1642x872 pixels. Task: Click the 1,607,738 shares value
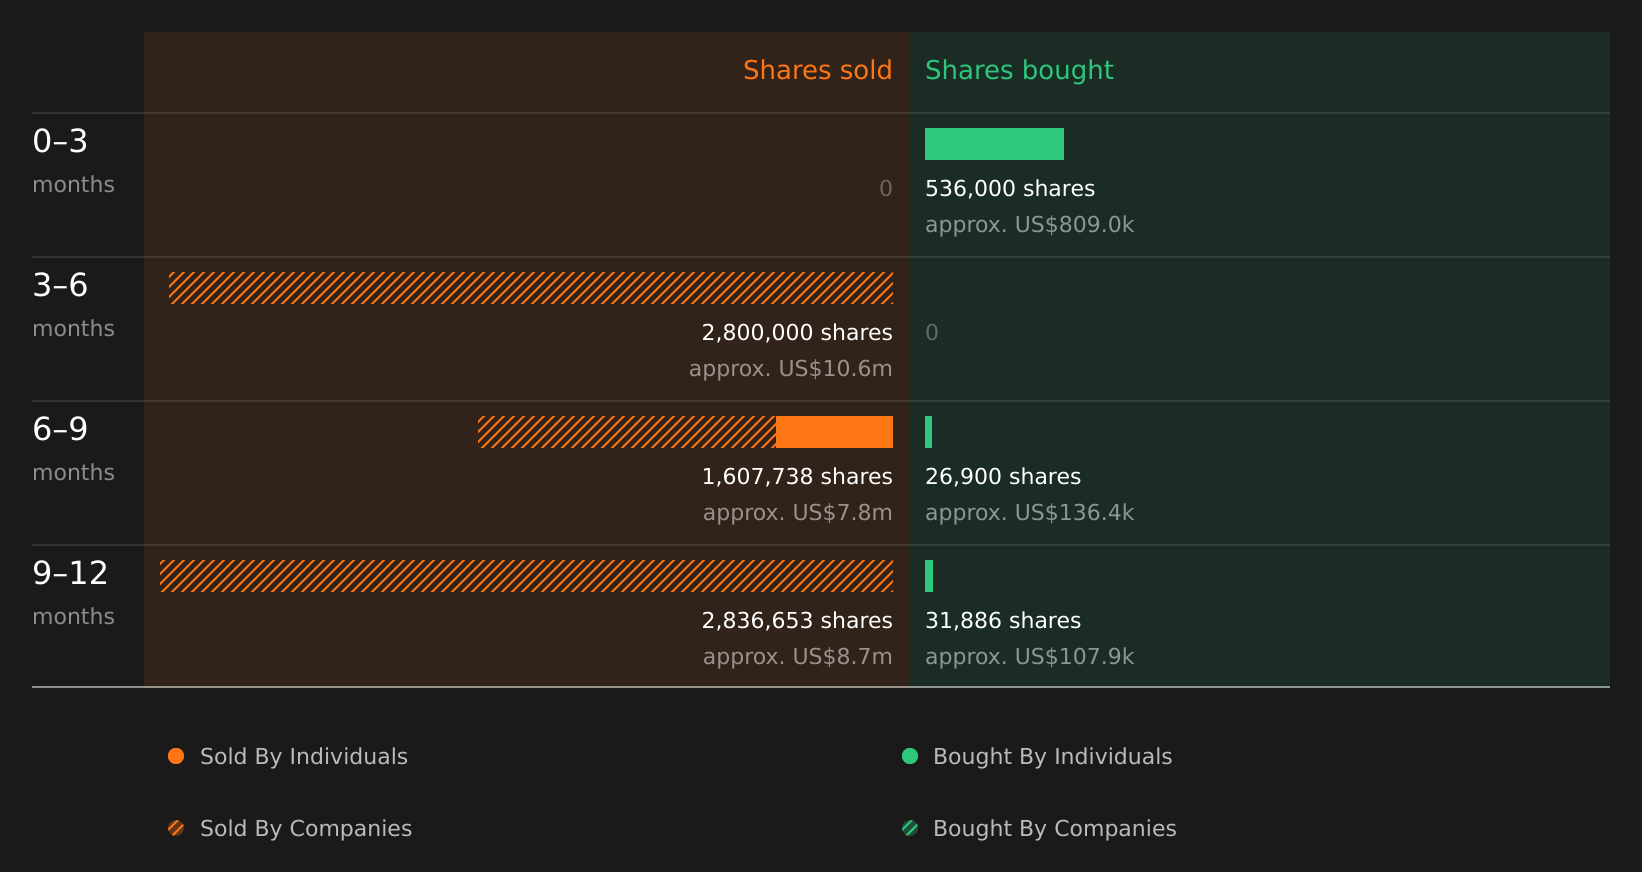[x=797, y=477]
